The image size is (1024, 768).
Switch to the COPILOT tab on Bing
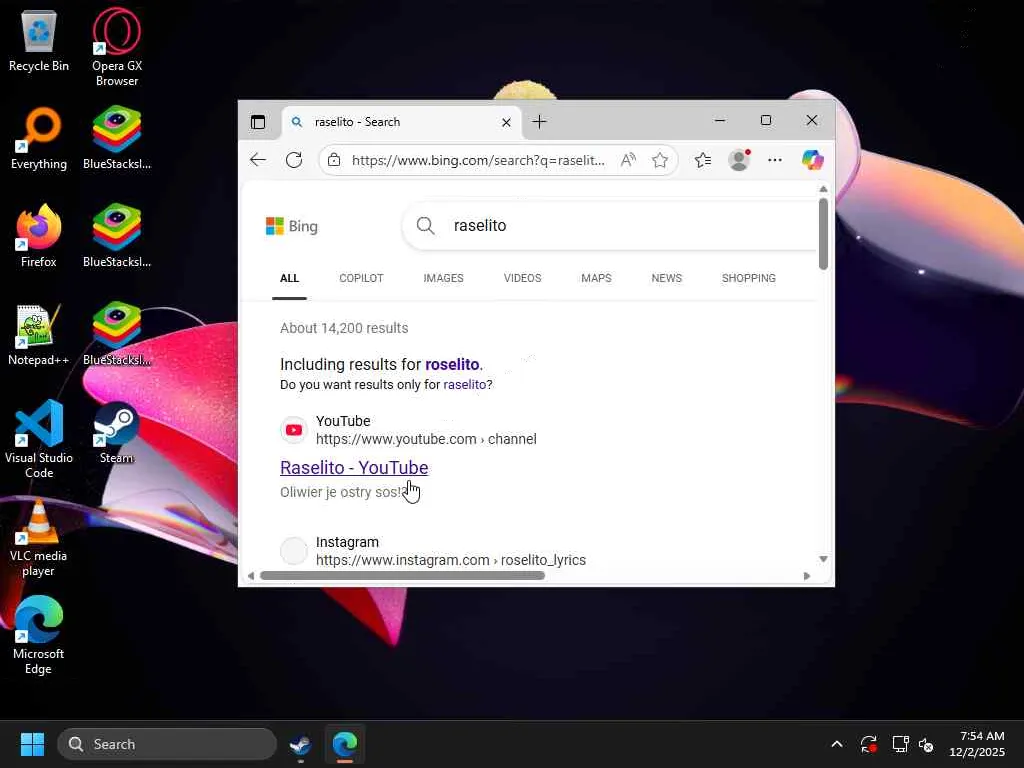point(361,278)
